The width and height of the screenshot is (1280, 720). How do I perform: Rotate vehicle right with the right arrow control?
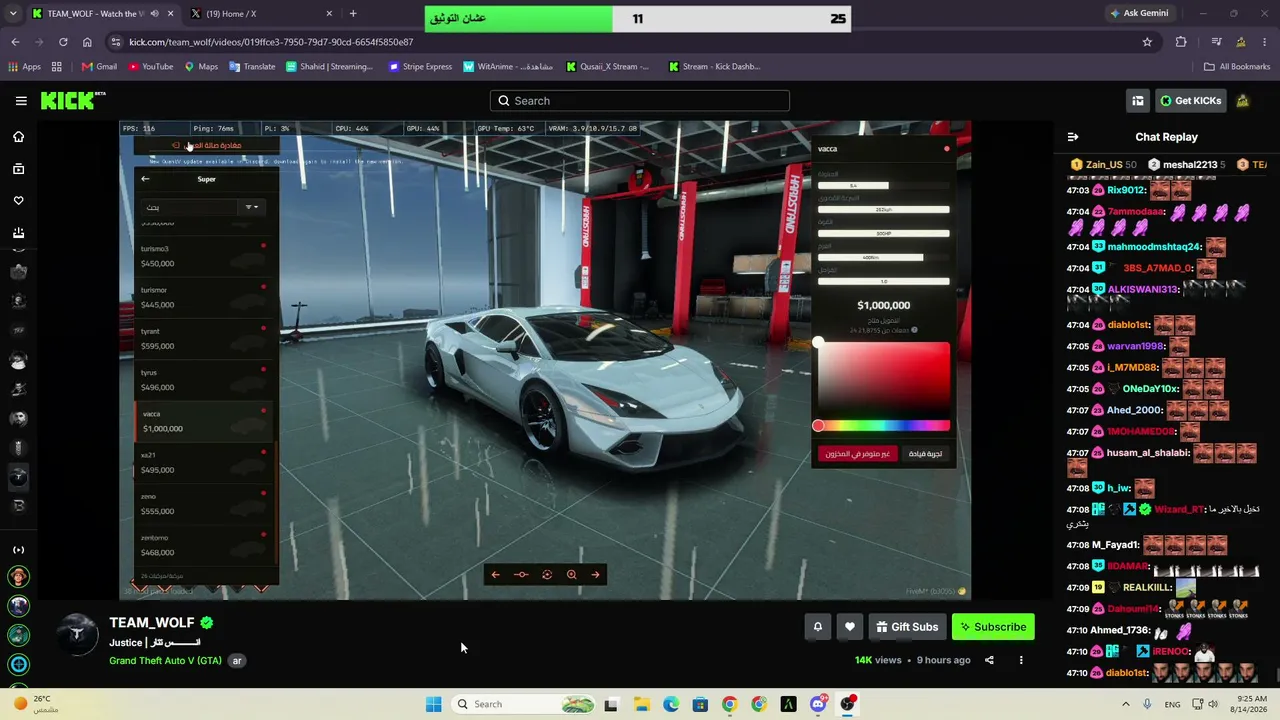click(x=596, y=575)
